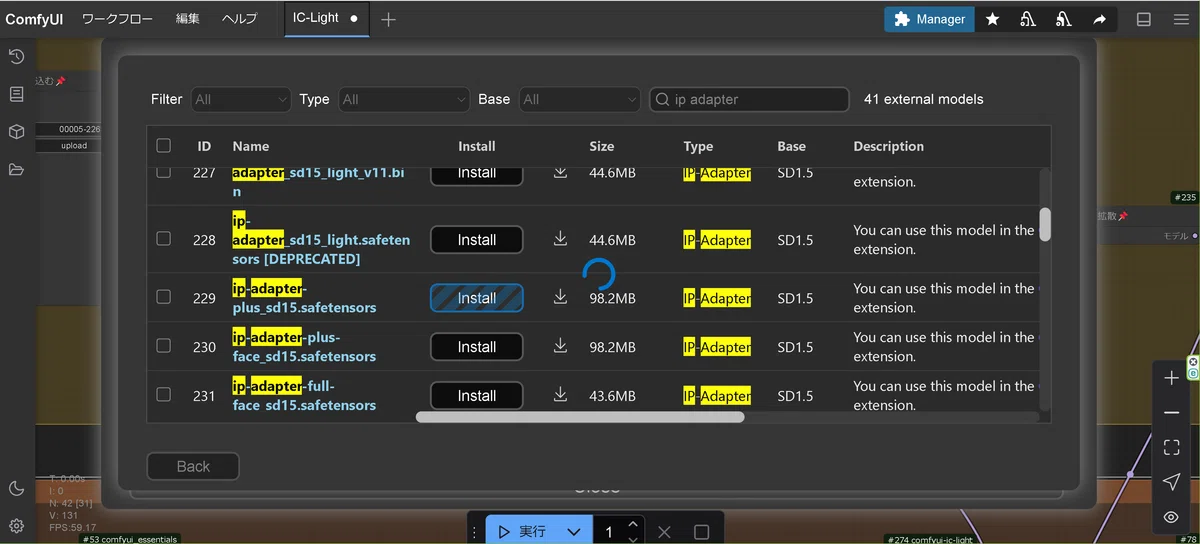Click the ComfyUI logo text
This screenshot has height=544, width=1200.
[34, 19]
